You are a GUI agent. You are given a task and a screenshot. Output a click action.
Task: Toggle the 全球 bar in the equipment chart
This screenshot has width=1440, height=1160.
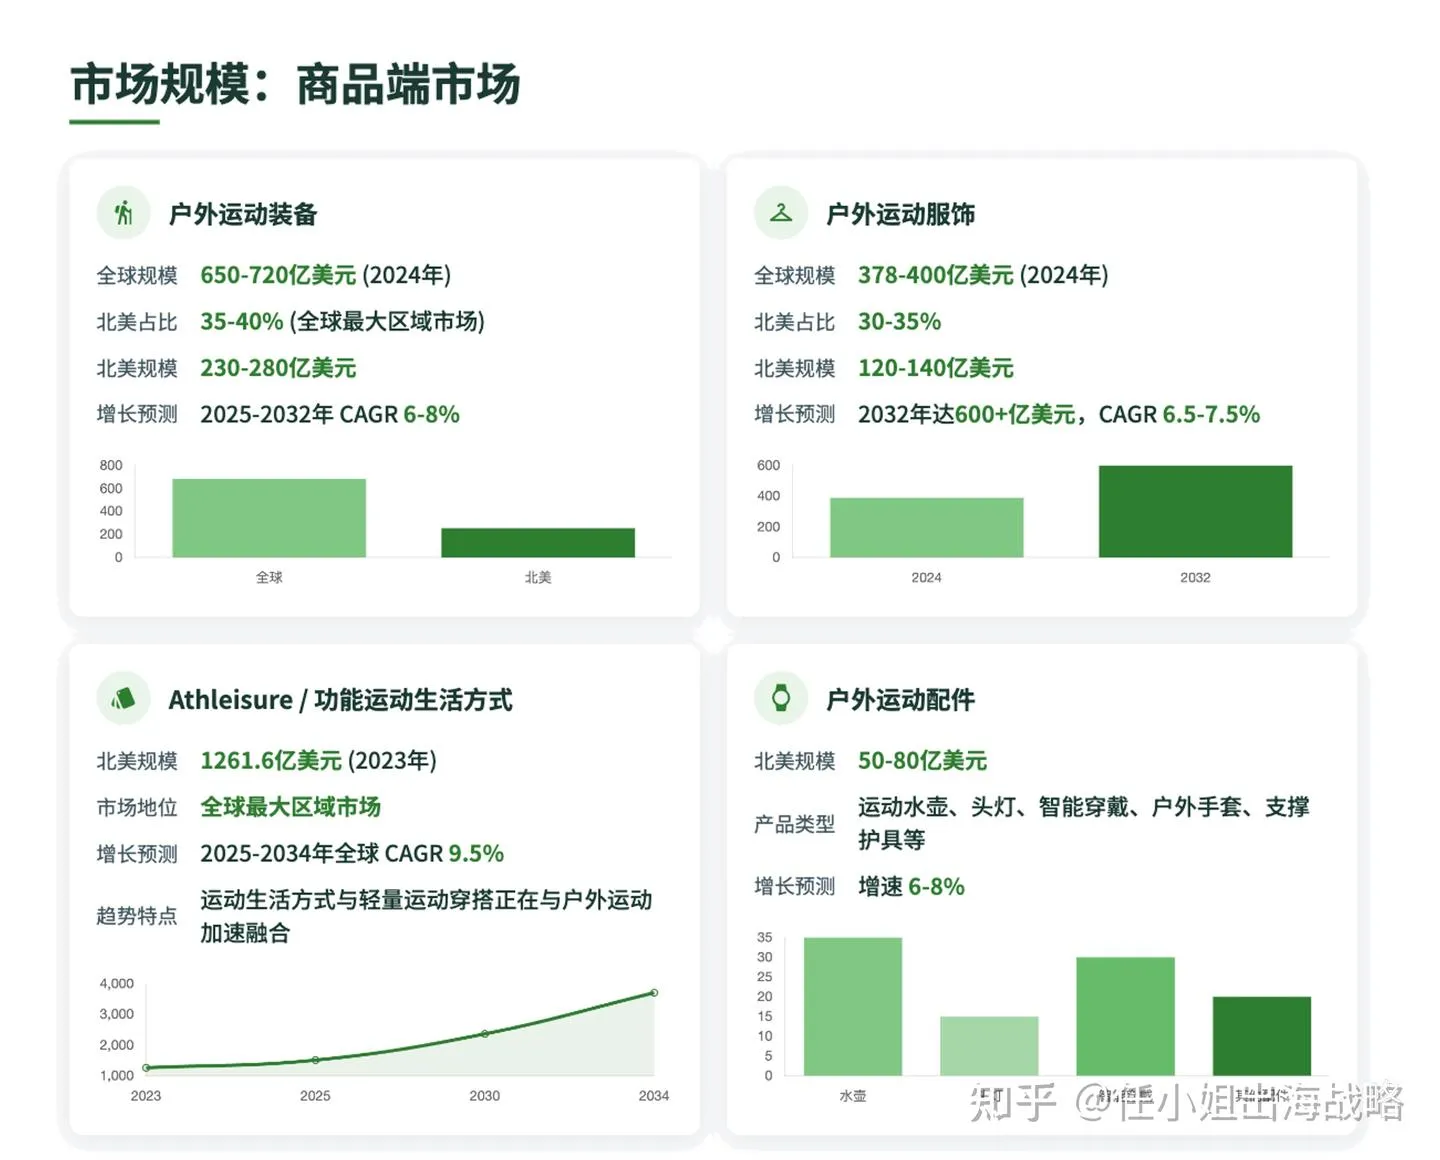tap(270, 518)
